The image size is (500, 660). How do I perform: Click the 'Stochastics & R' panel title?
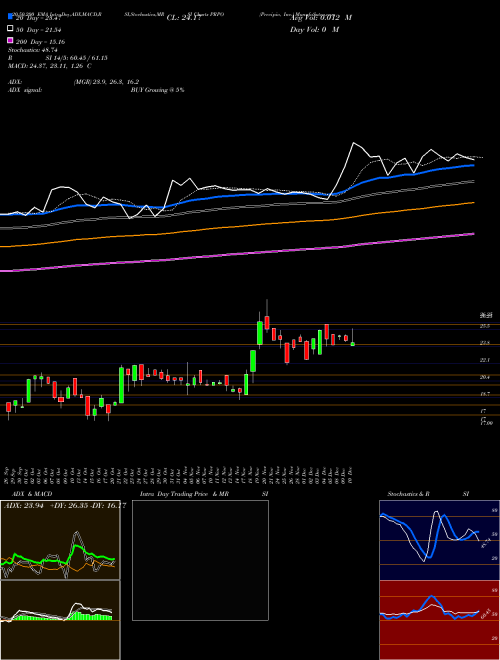[408, 494]
